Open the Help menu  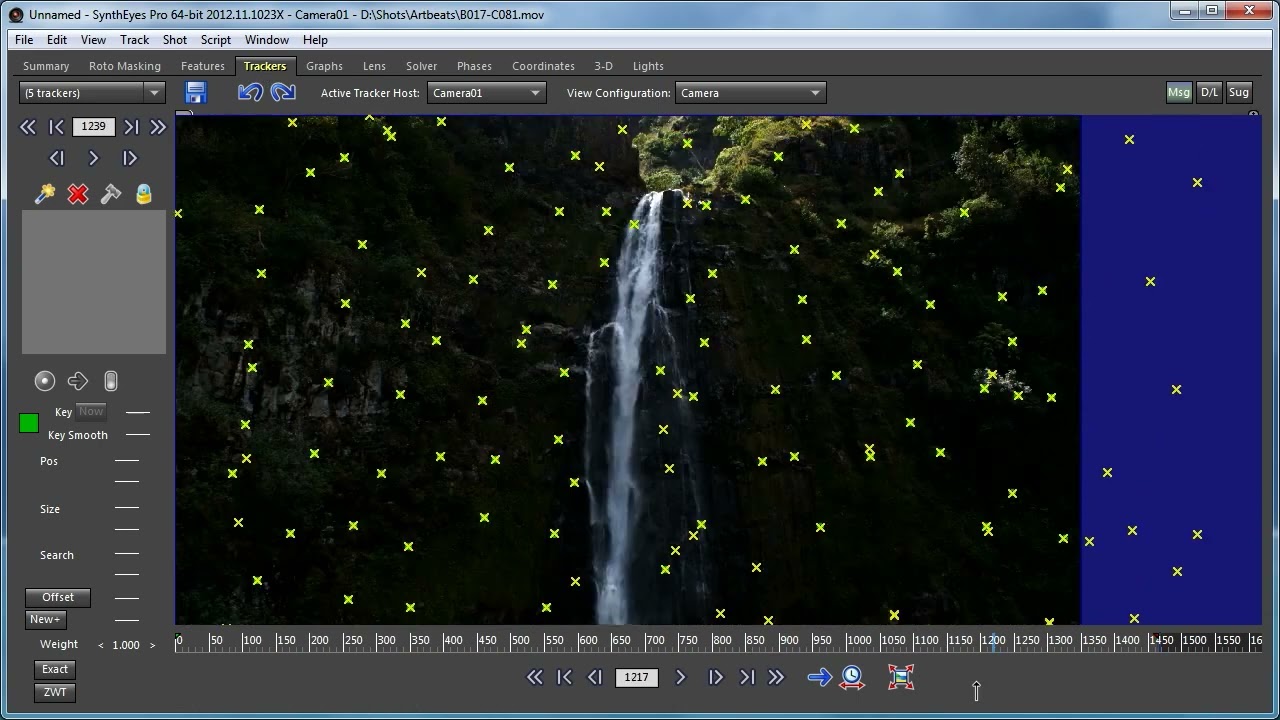315,40
